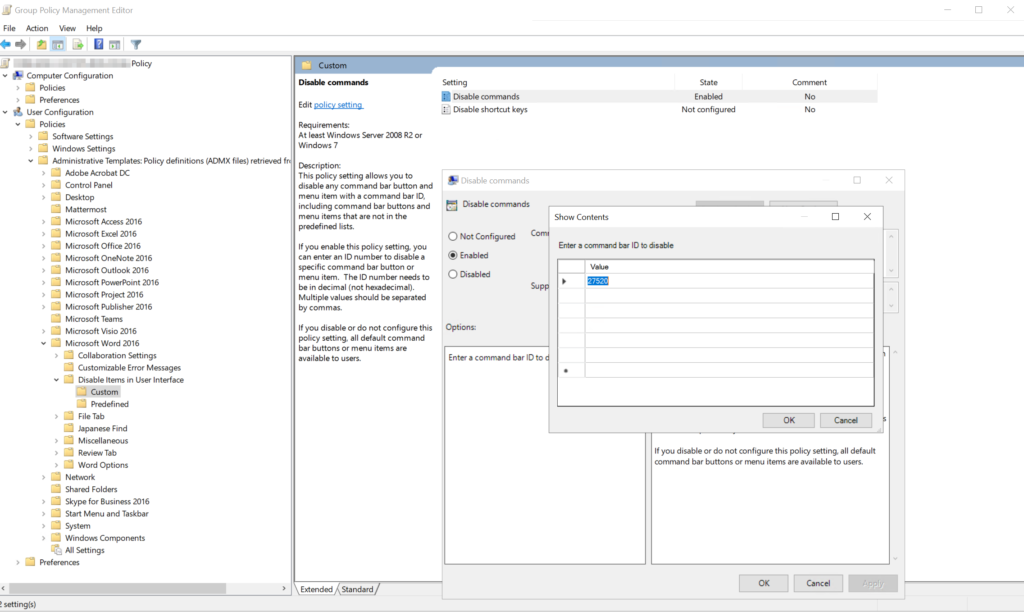Open the Action menu
This screenshot has width=1024, height=612.
[37, 28]
